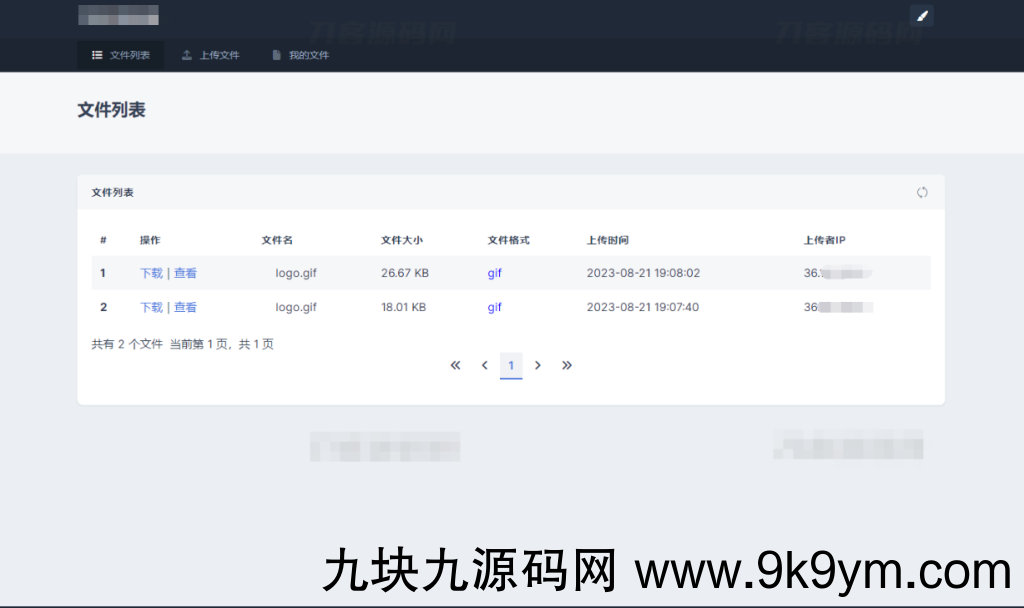Jump to first page using double-left arrow
Viewport: 1024px width, 608px height.
[455, 365]
